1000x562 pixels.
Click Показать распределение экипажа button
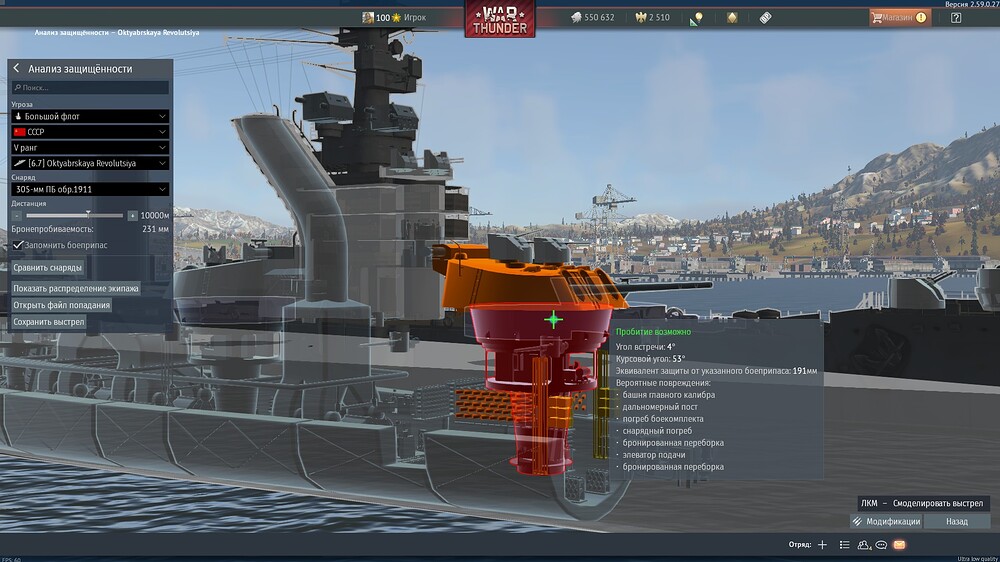[x=76, y=288]
